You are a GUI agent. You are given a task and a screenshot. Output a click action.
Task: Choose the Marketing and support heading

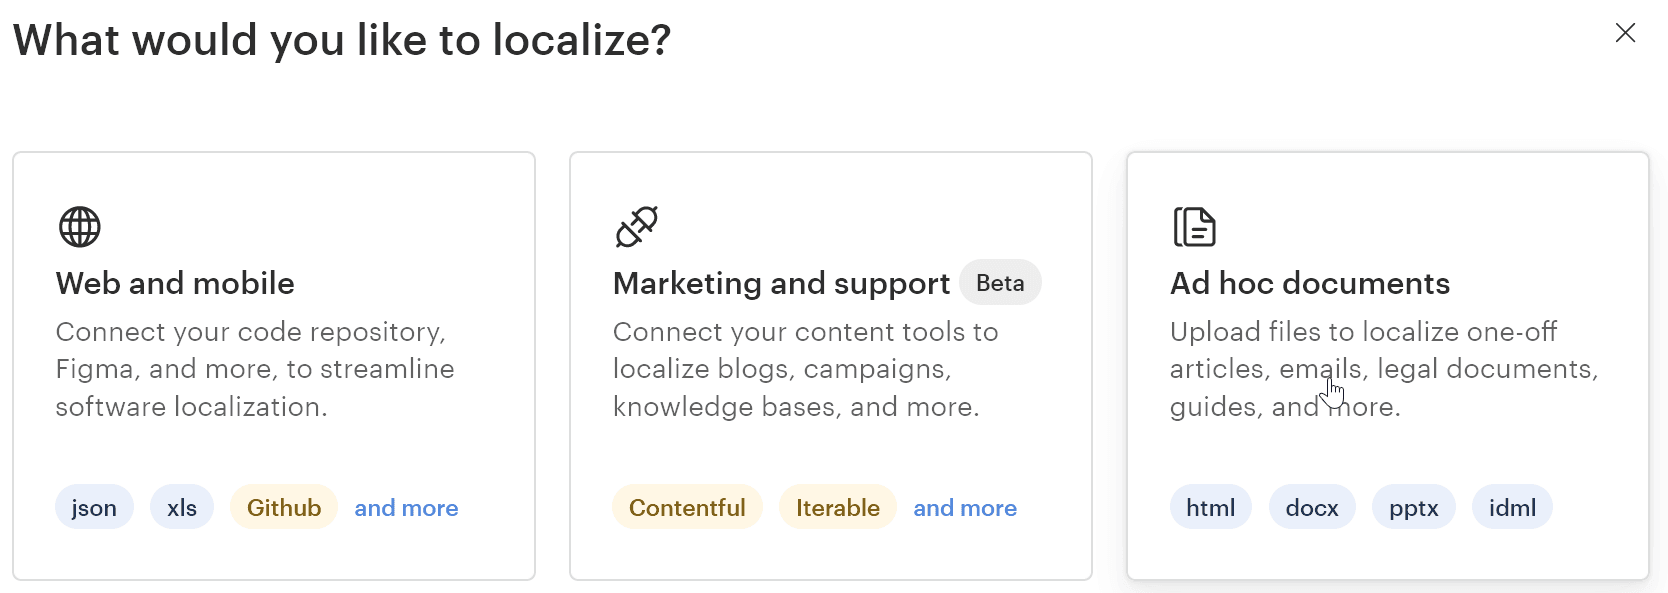[x=781, y=283]
